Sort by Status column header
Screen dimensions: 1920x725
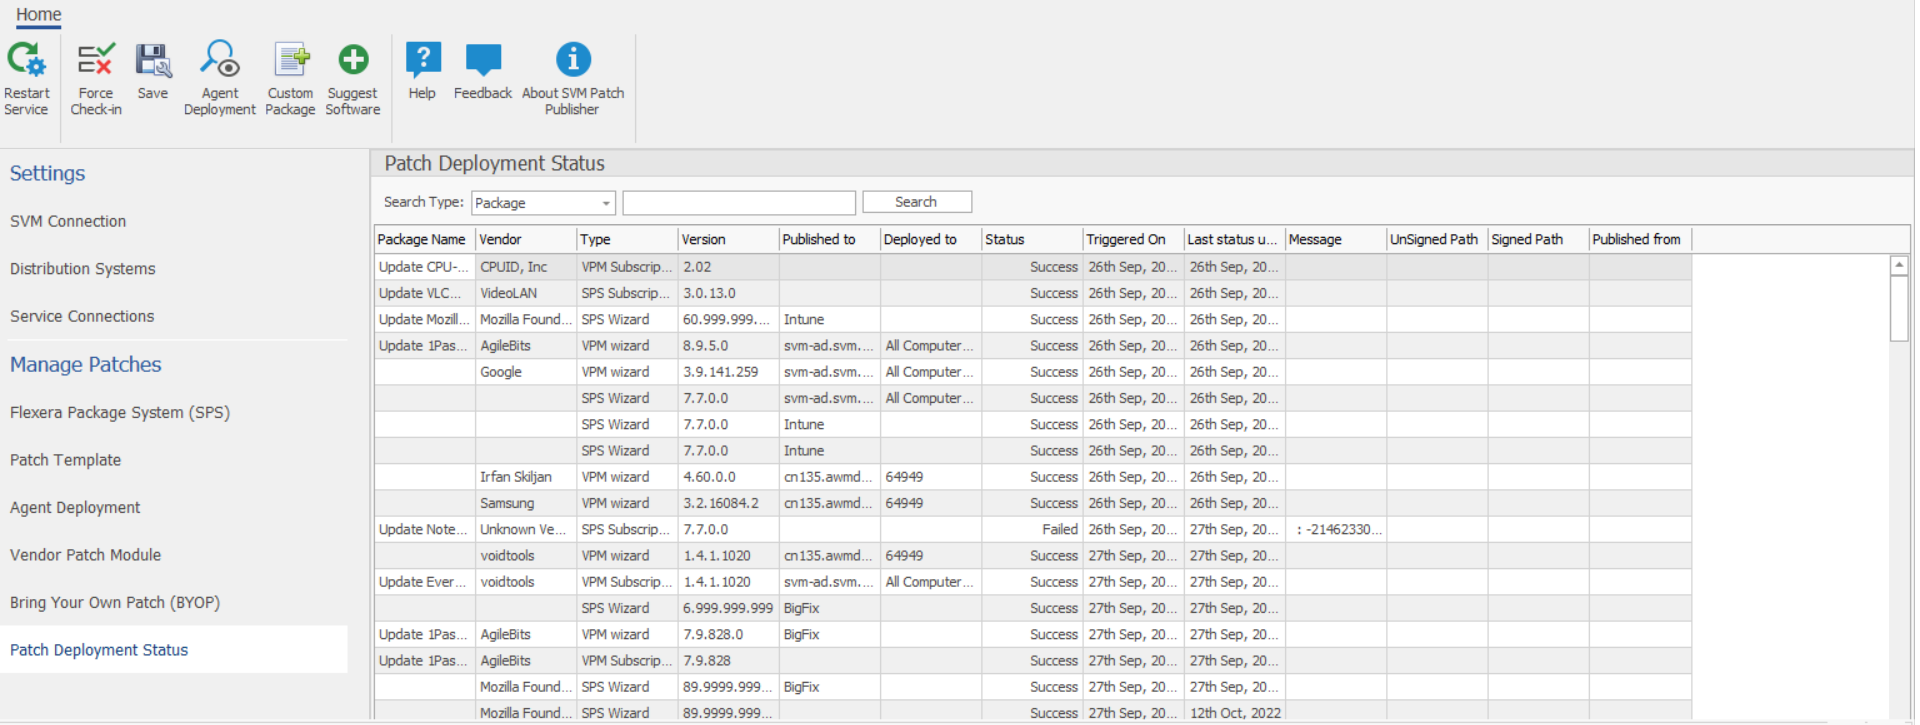1033,240
